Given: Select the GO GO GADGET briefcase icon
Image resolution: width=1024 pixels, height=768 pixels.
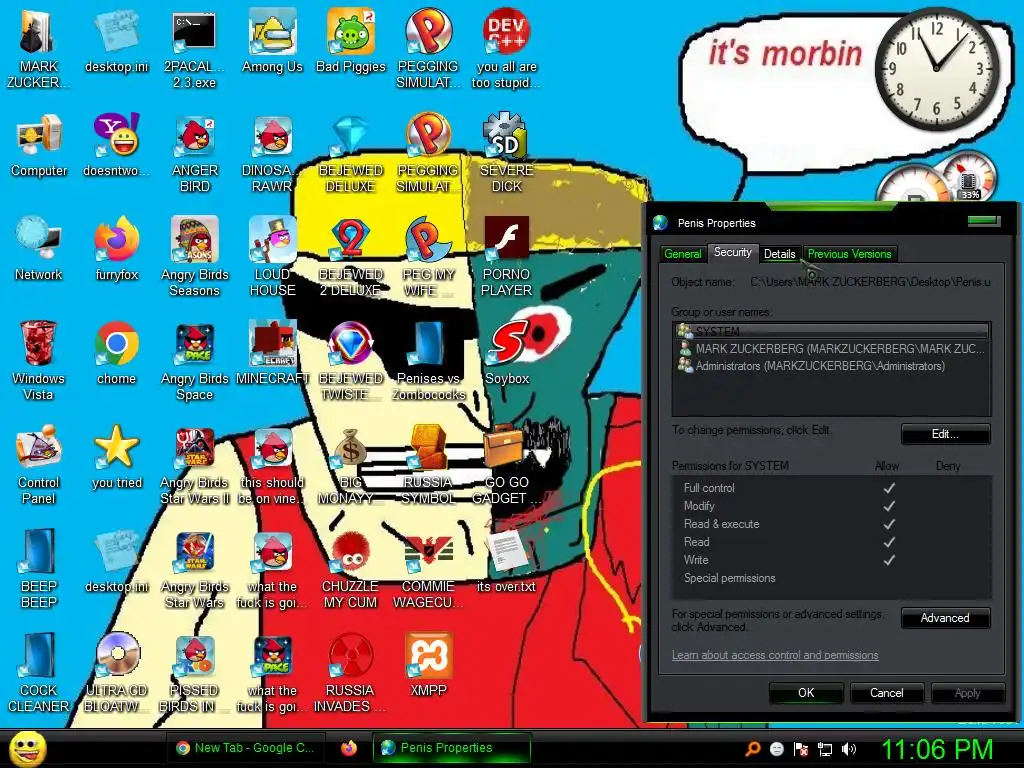Looking at the screenshot, I should click(x=507, y=464).
